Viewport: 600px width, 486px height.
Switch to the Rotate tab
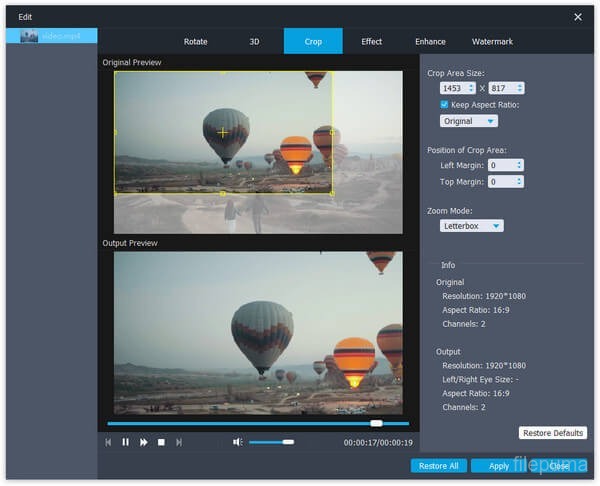[x=196, y=42]
